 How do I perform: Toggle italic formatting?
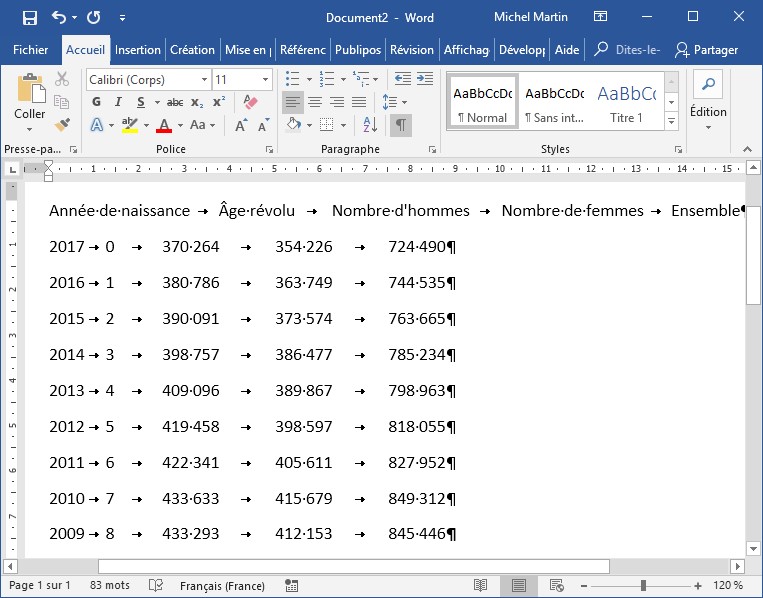pos(117,102)
